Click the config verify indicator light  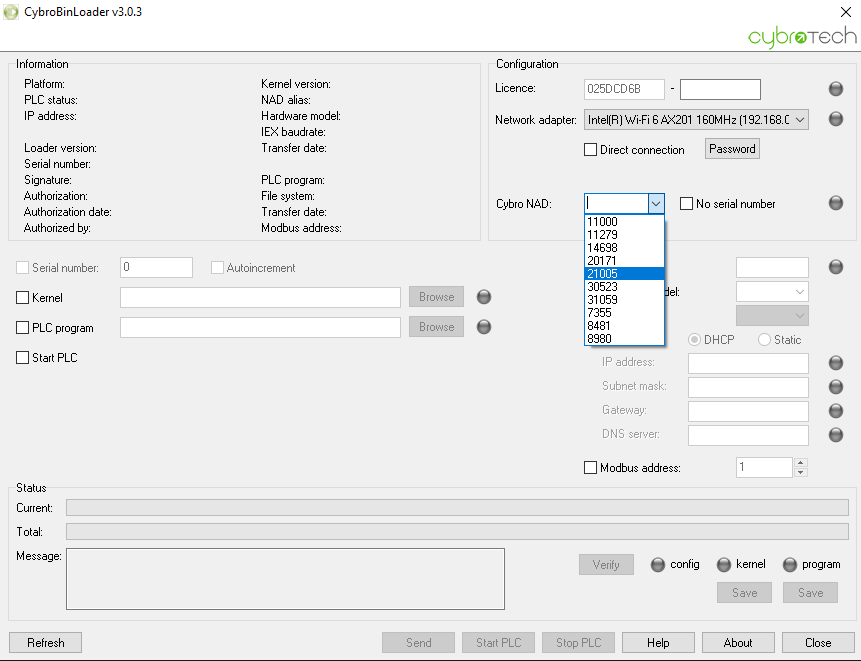657,565
